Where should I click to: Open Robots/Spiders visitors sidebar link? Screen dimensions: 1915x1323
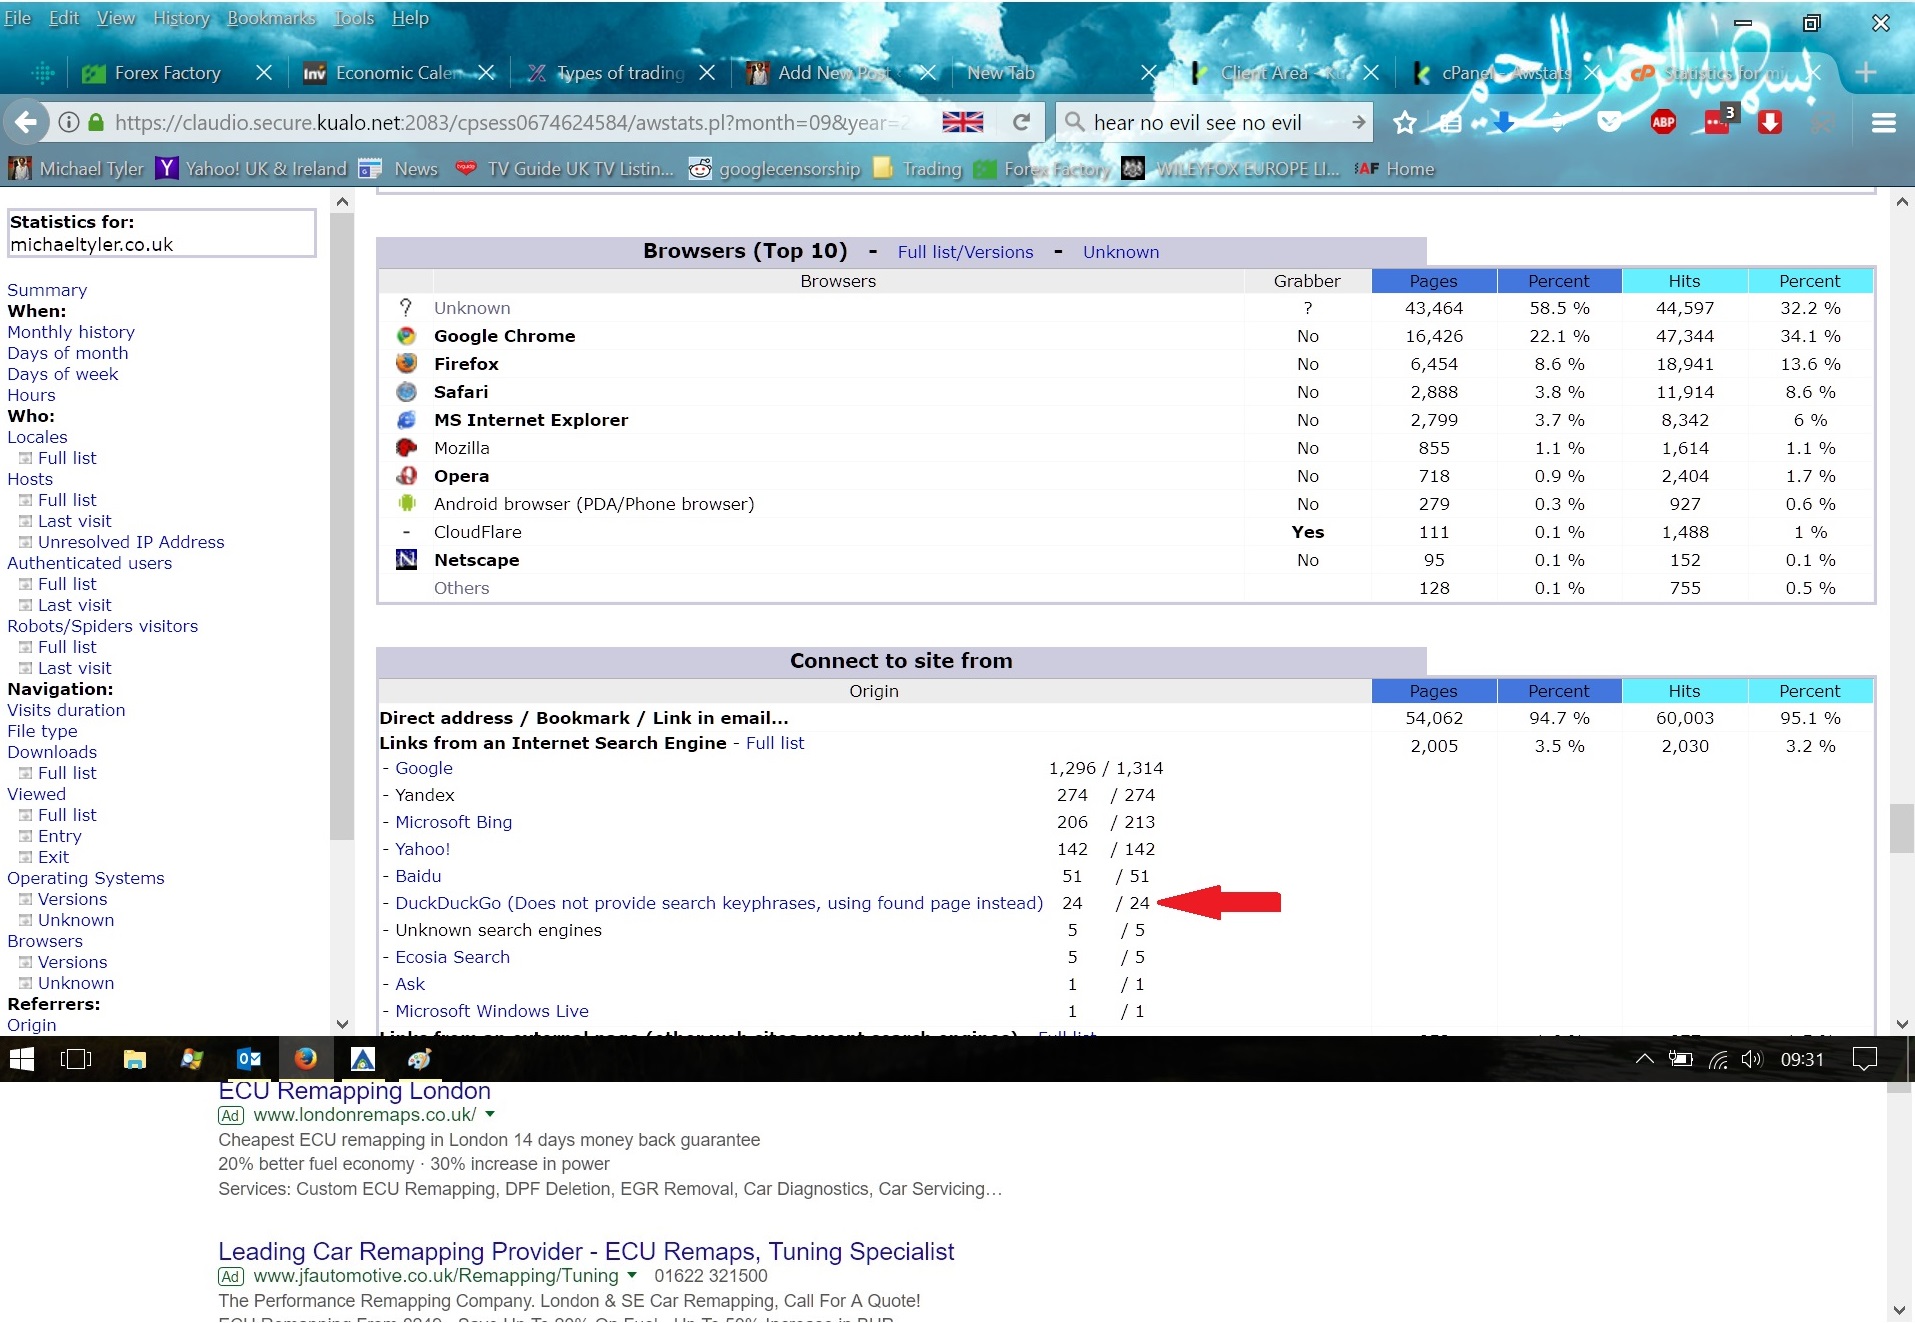(103, 625)
